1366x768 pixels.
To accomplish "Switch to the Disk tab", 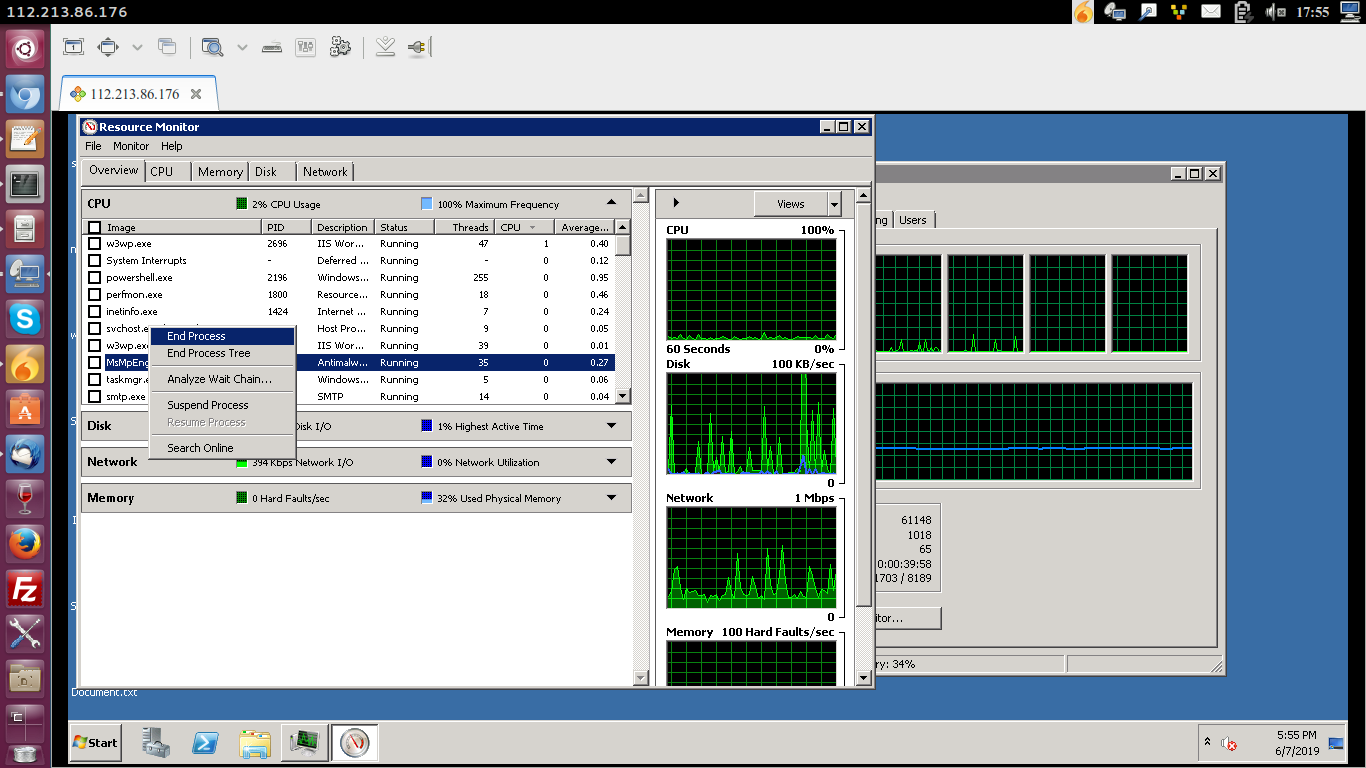I will coord(272,172).
